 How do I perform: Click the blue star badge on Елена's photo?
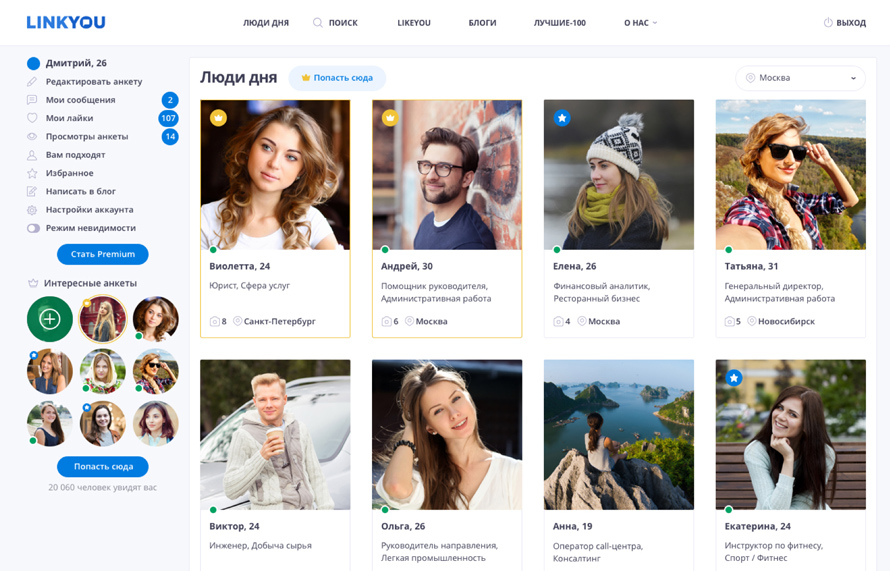[562, 118]
